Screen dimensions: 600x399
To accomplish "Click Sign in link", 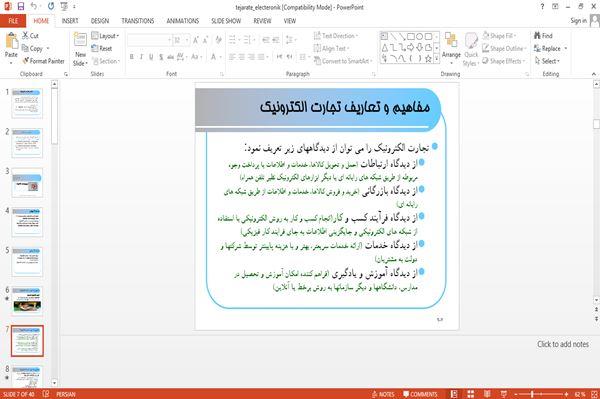I will click(578, 21).
